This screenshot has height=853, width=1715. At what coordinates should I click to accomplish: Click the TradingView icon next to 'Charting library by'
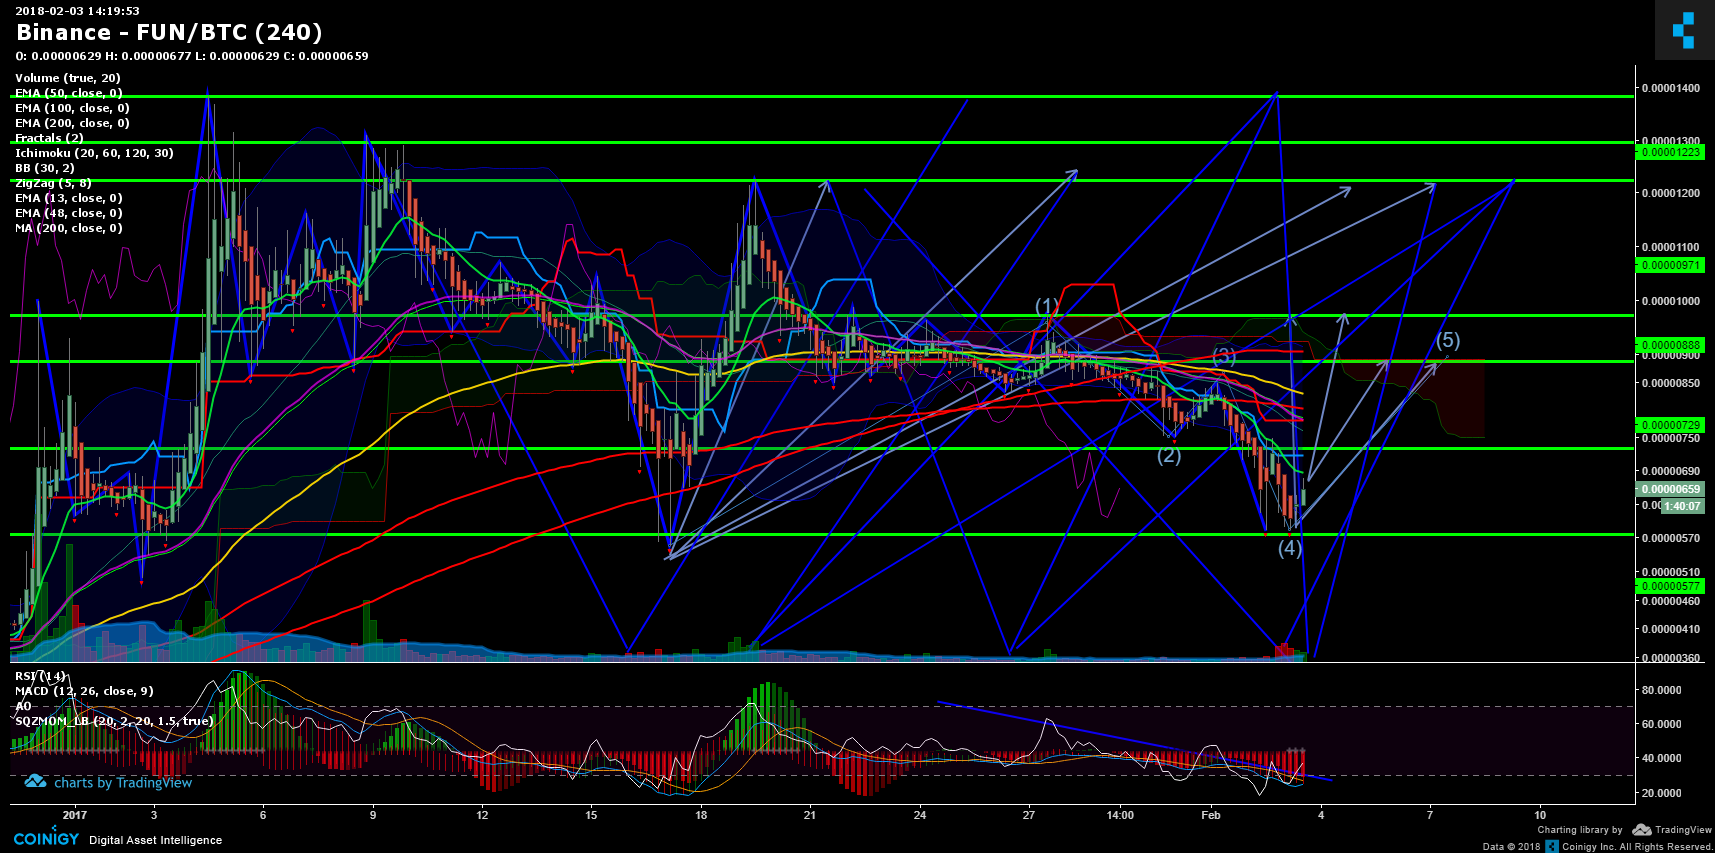[1641, 830]
